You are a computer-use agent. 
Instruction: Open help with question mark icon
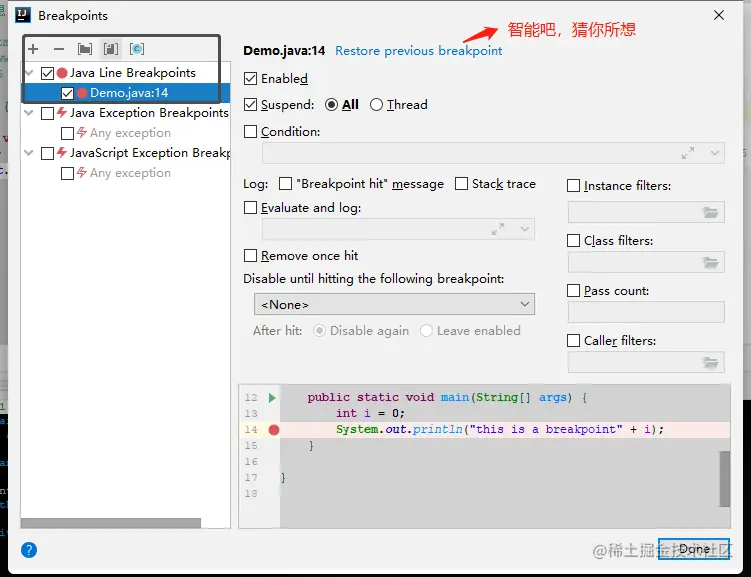(x=29, y=550)
